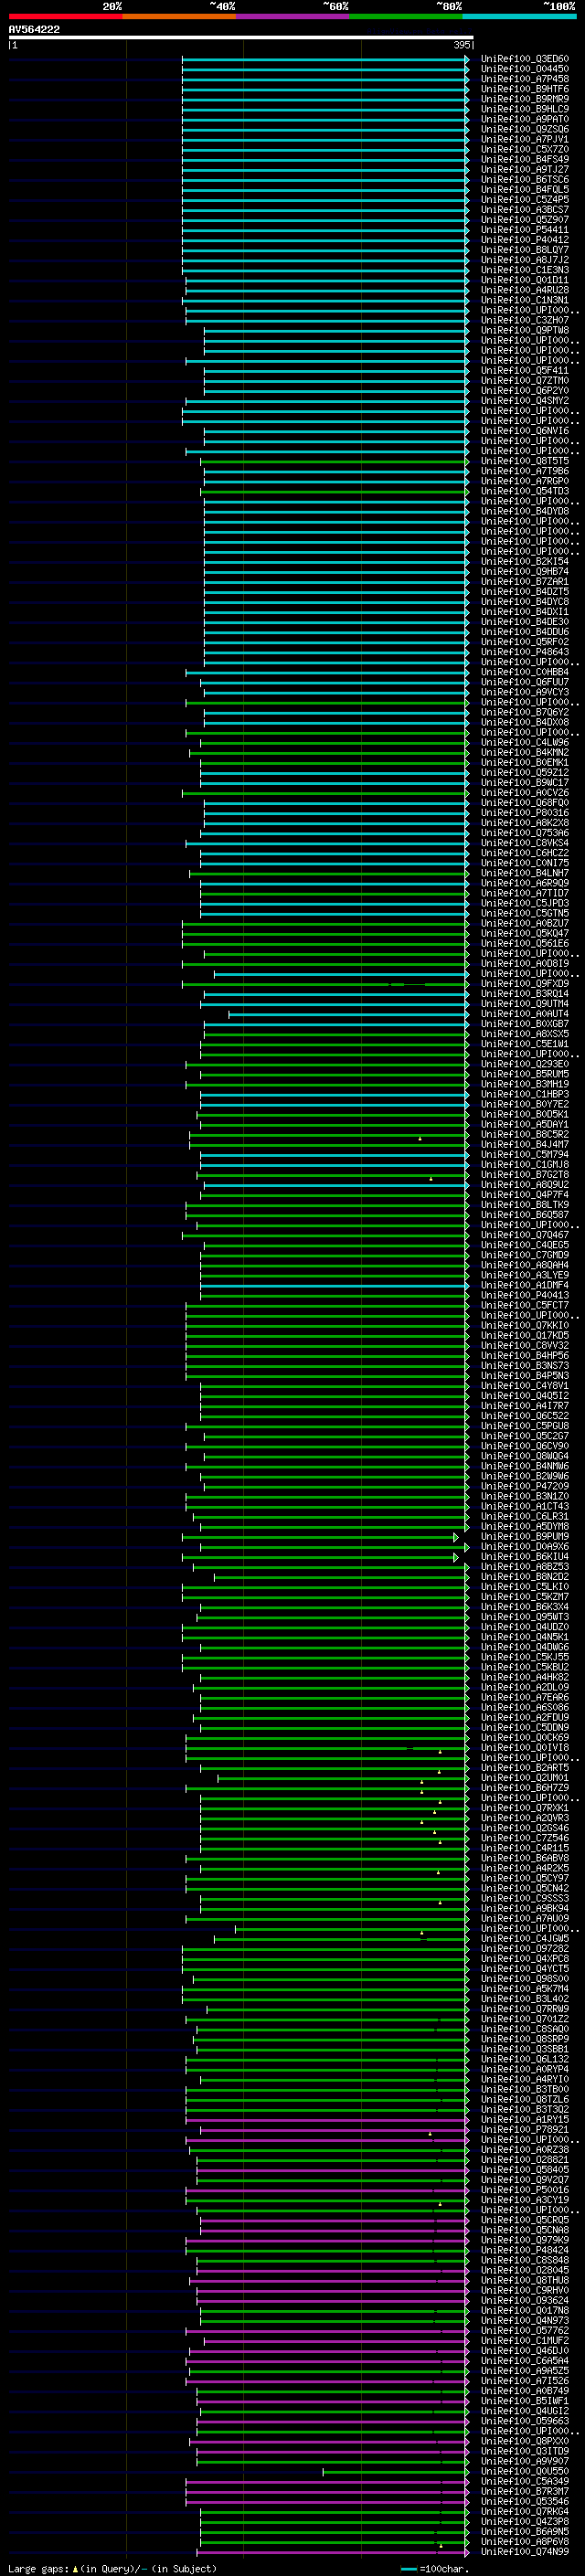Open hit UniRef100_B9HTF6
The image size is (585, 2576).
[x=525, y=89]
